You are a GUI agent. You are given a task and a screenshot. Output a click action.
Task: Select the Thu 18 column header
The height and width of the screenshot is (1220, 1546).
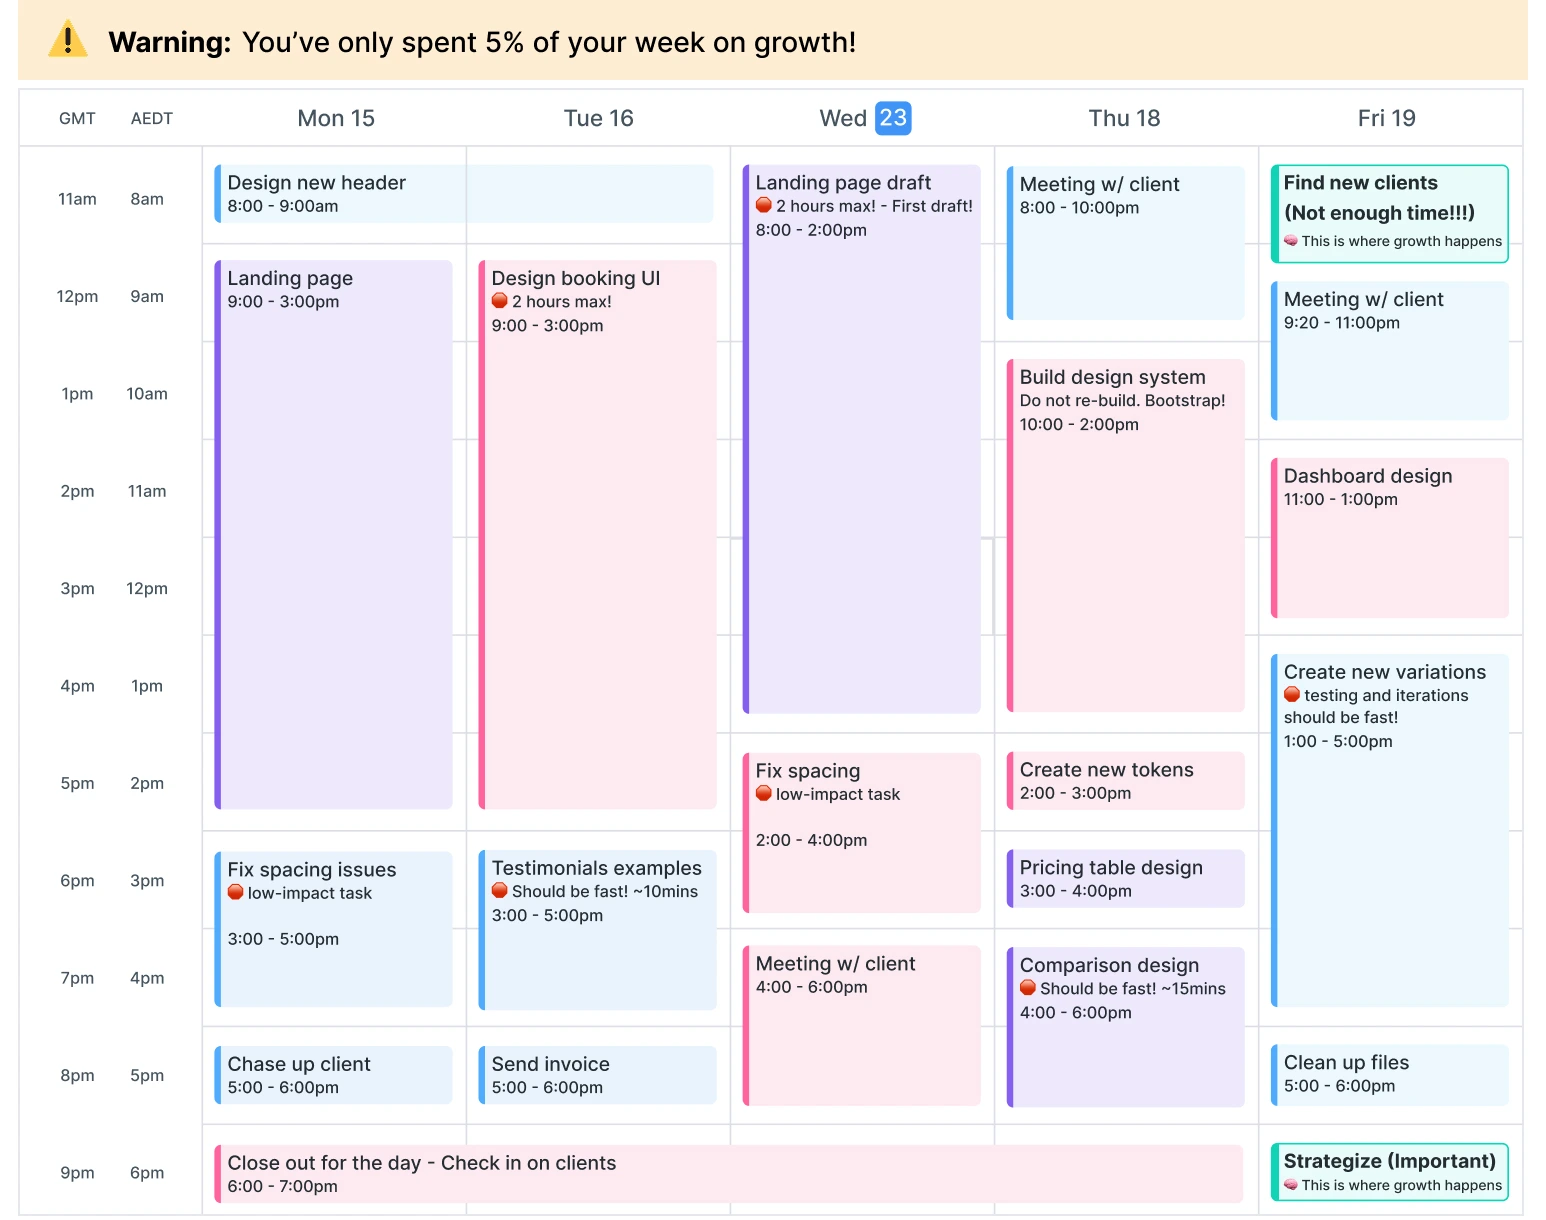point(1124,118)
